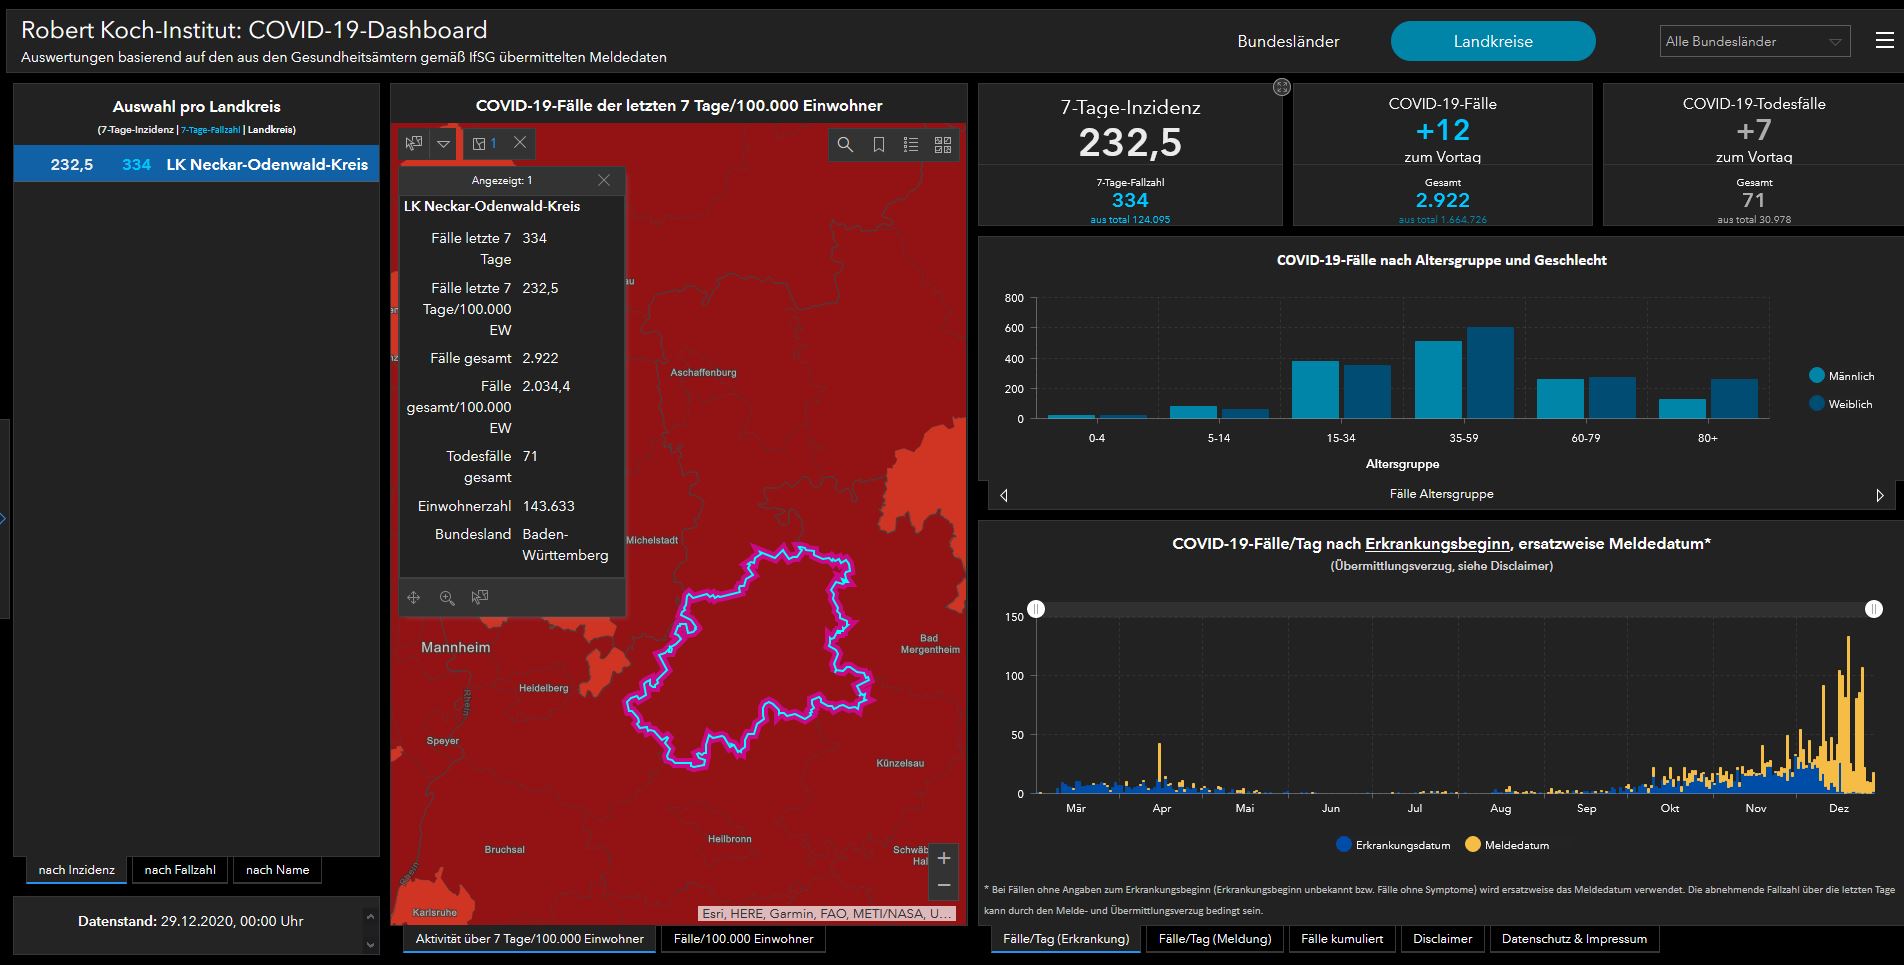Image resolution: width=1904 pixels, height=965 pixels.
Task: Click Fälle gesamt value 2.922 in popup
Action: (x=541, y=358)
